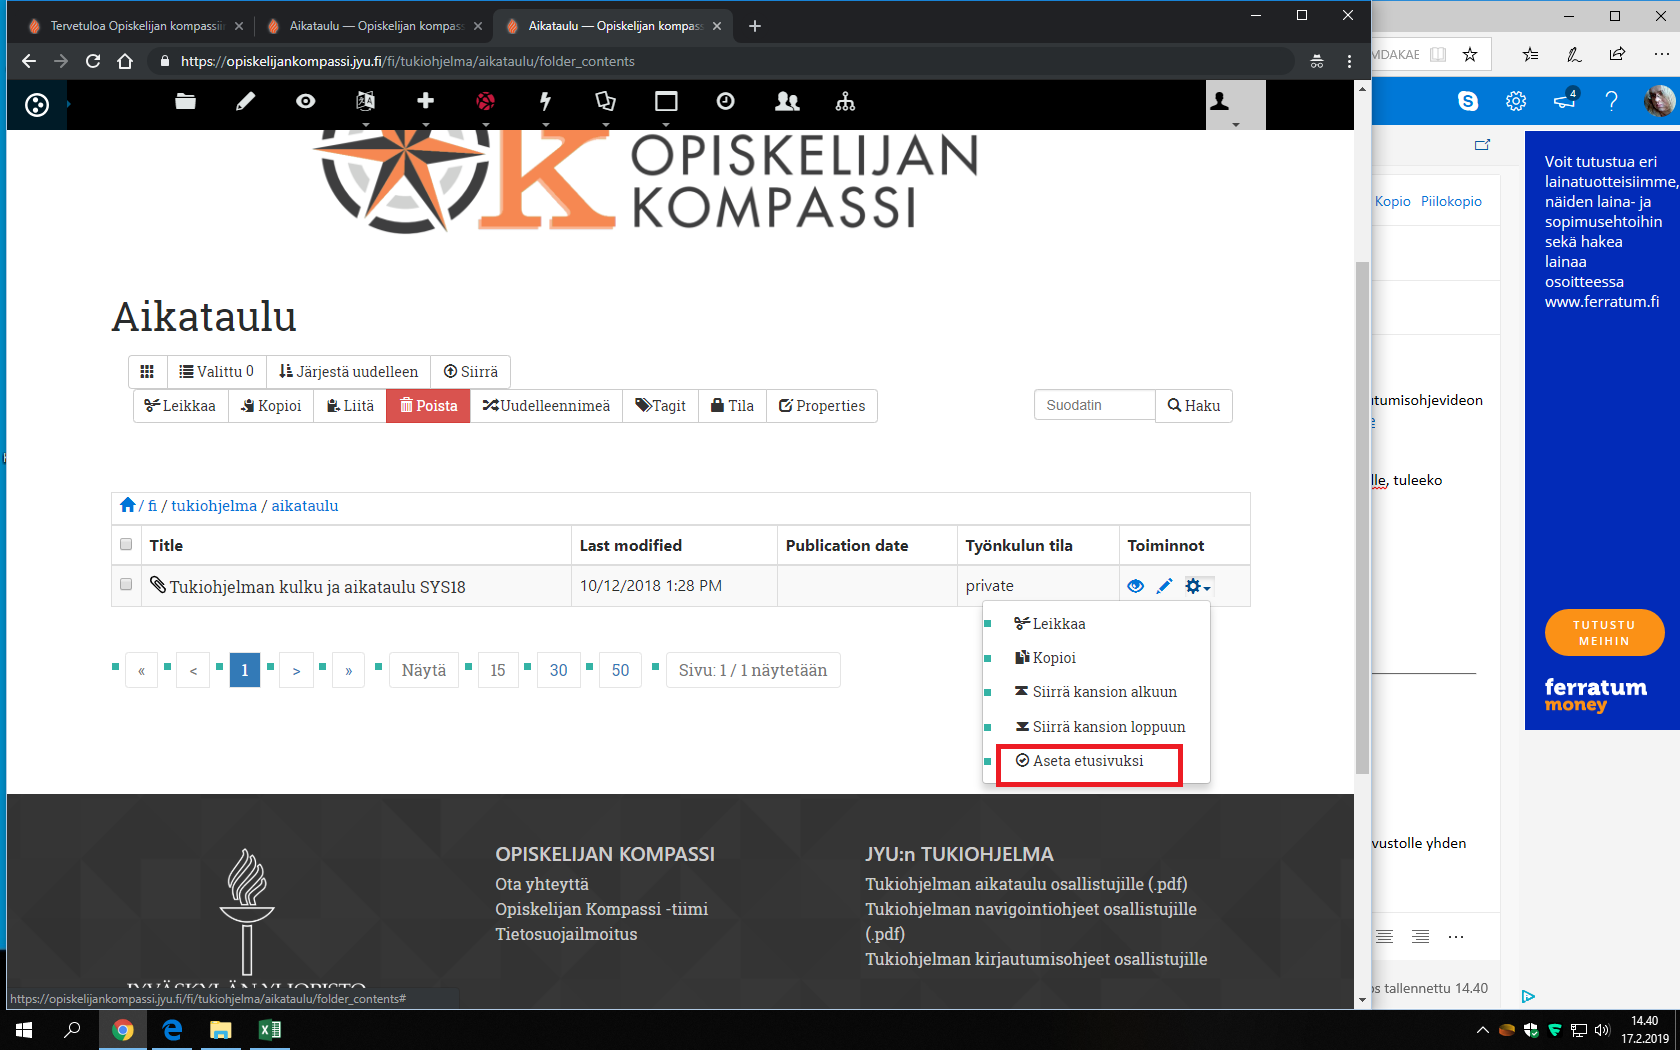The image size is (1680, 1050).
Task: Click the pencil edit icon in top toolbar
Action: [245, 101]
